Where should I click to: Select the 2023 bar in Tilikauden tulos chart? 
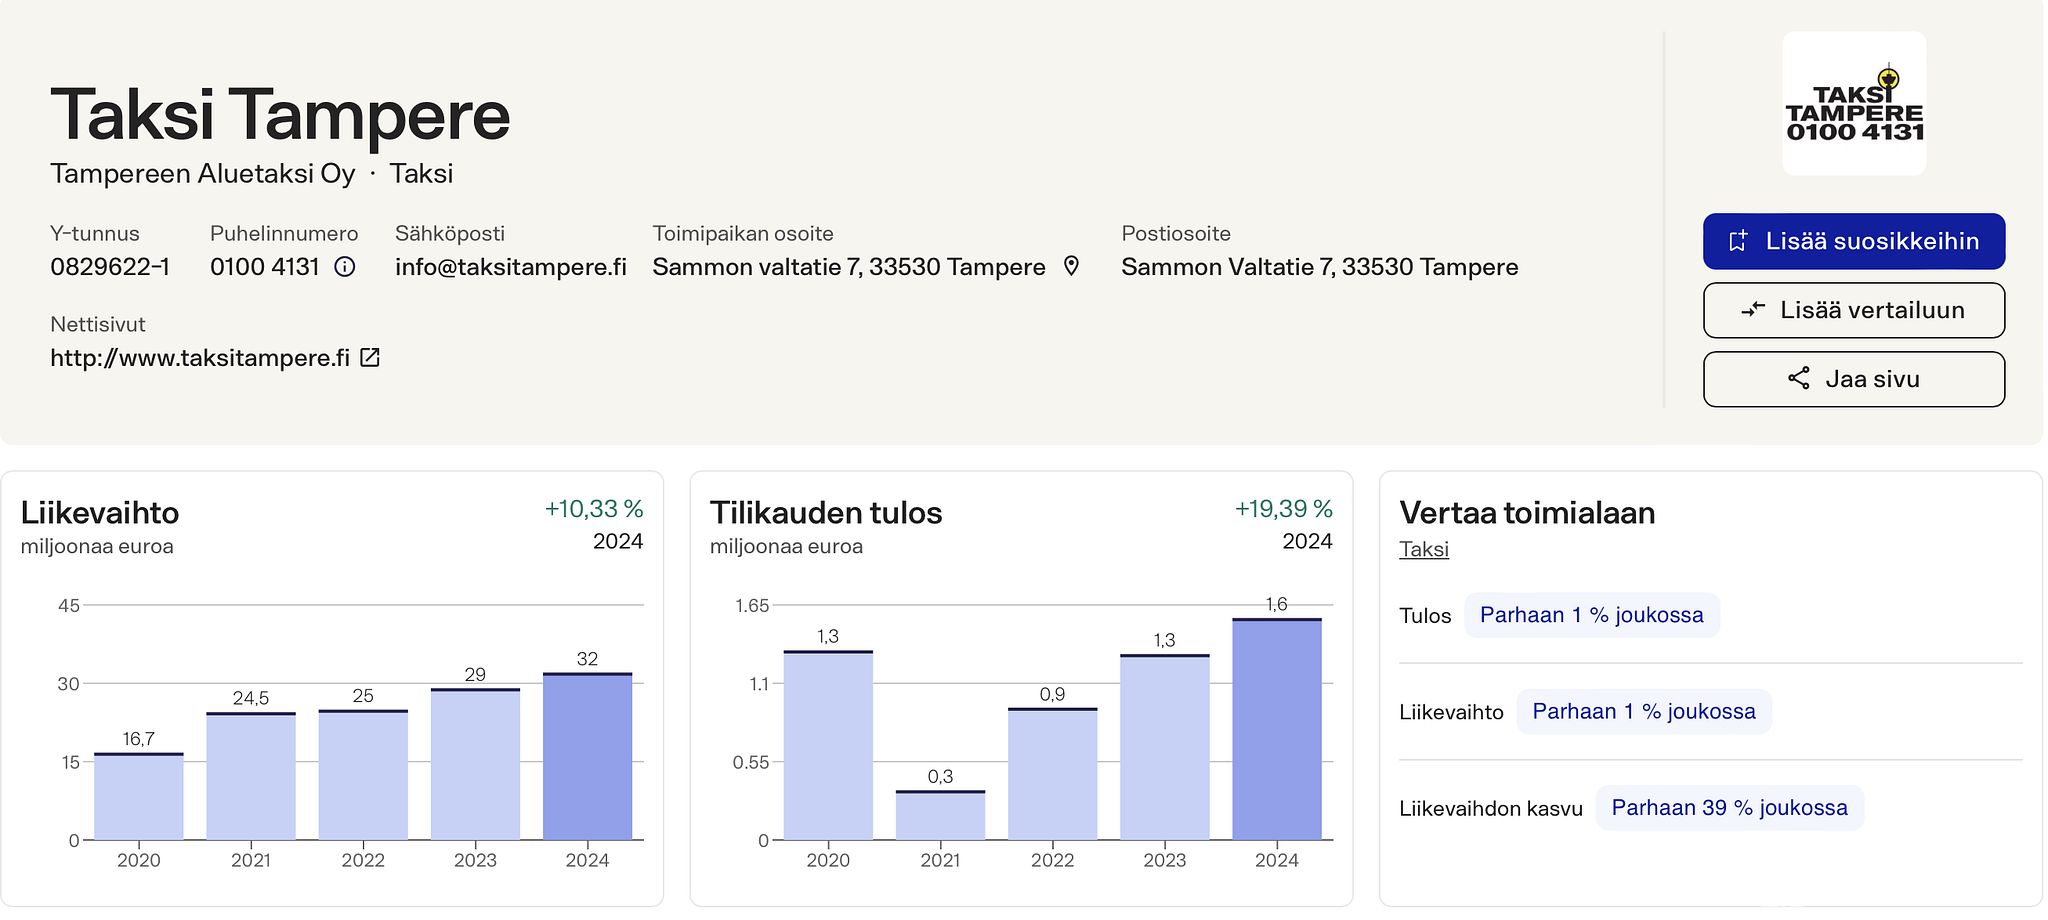(x=1165, y=747)
